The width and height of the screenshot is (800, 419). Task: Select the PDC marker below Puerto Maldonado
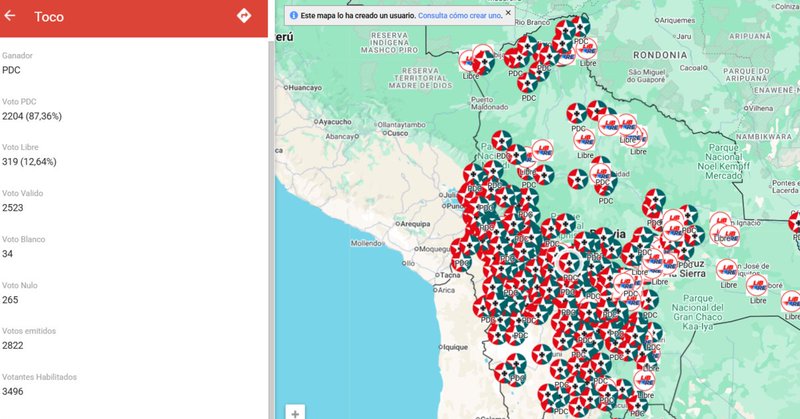[x=502, y=141]
